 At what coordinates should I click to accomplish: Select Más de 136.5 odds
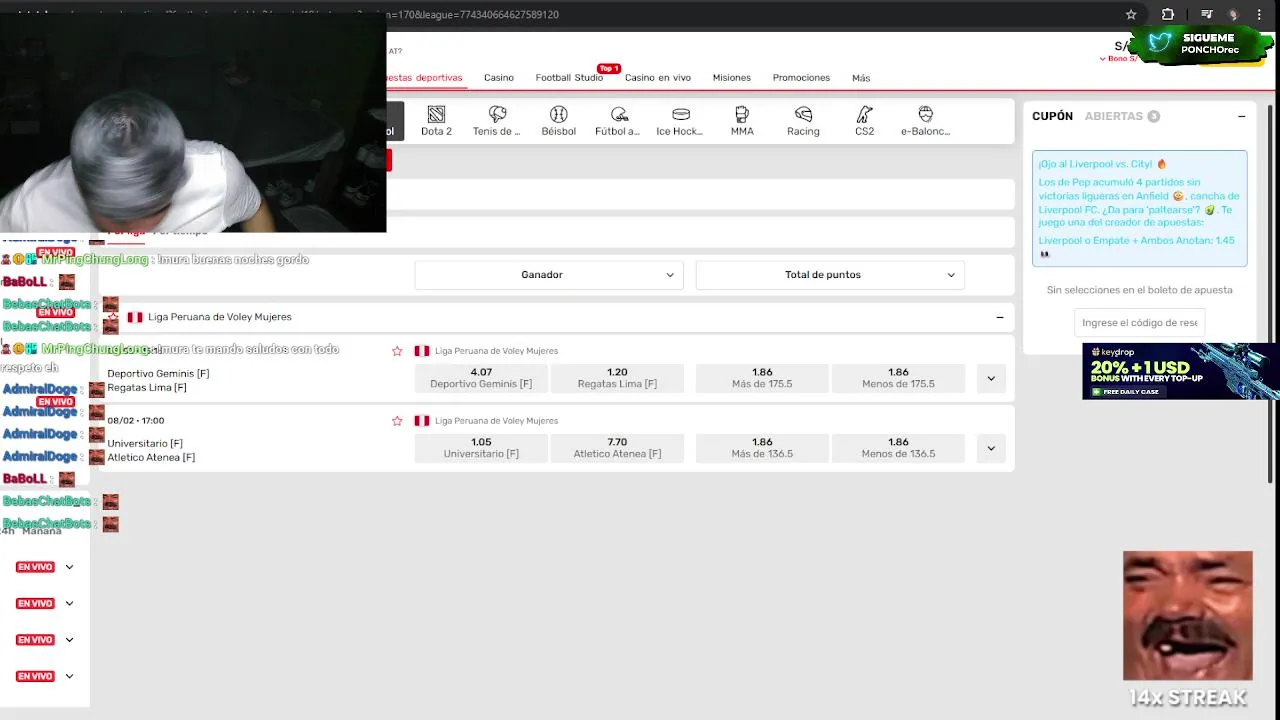click(762, 448)
